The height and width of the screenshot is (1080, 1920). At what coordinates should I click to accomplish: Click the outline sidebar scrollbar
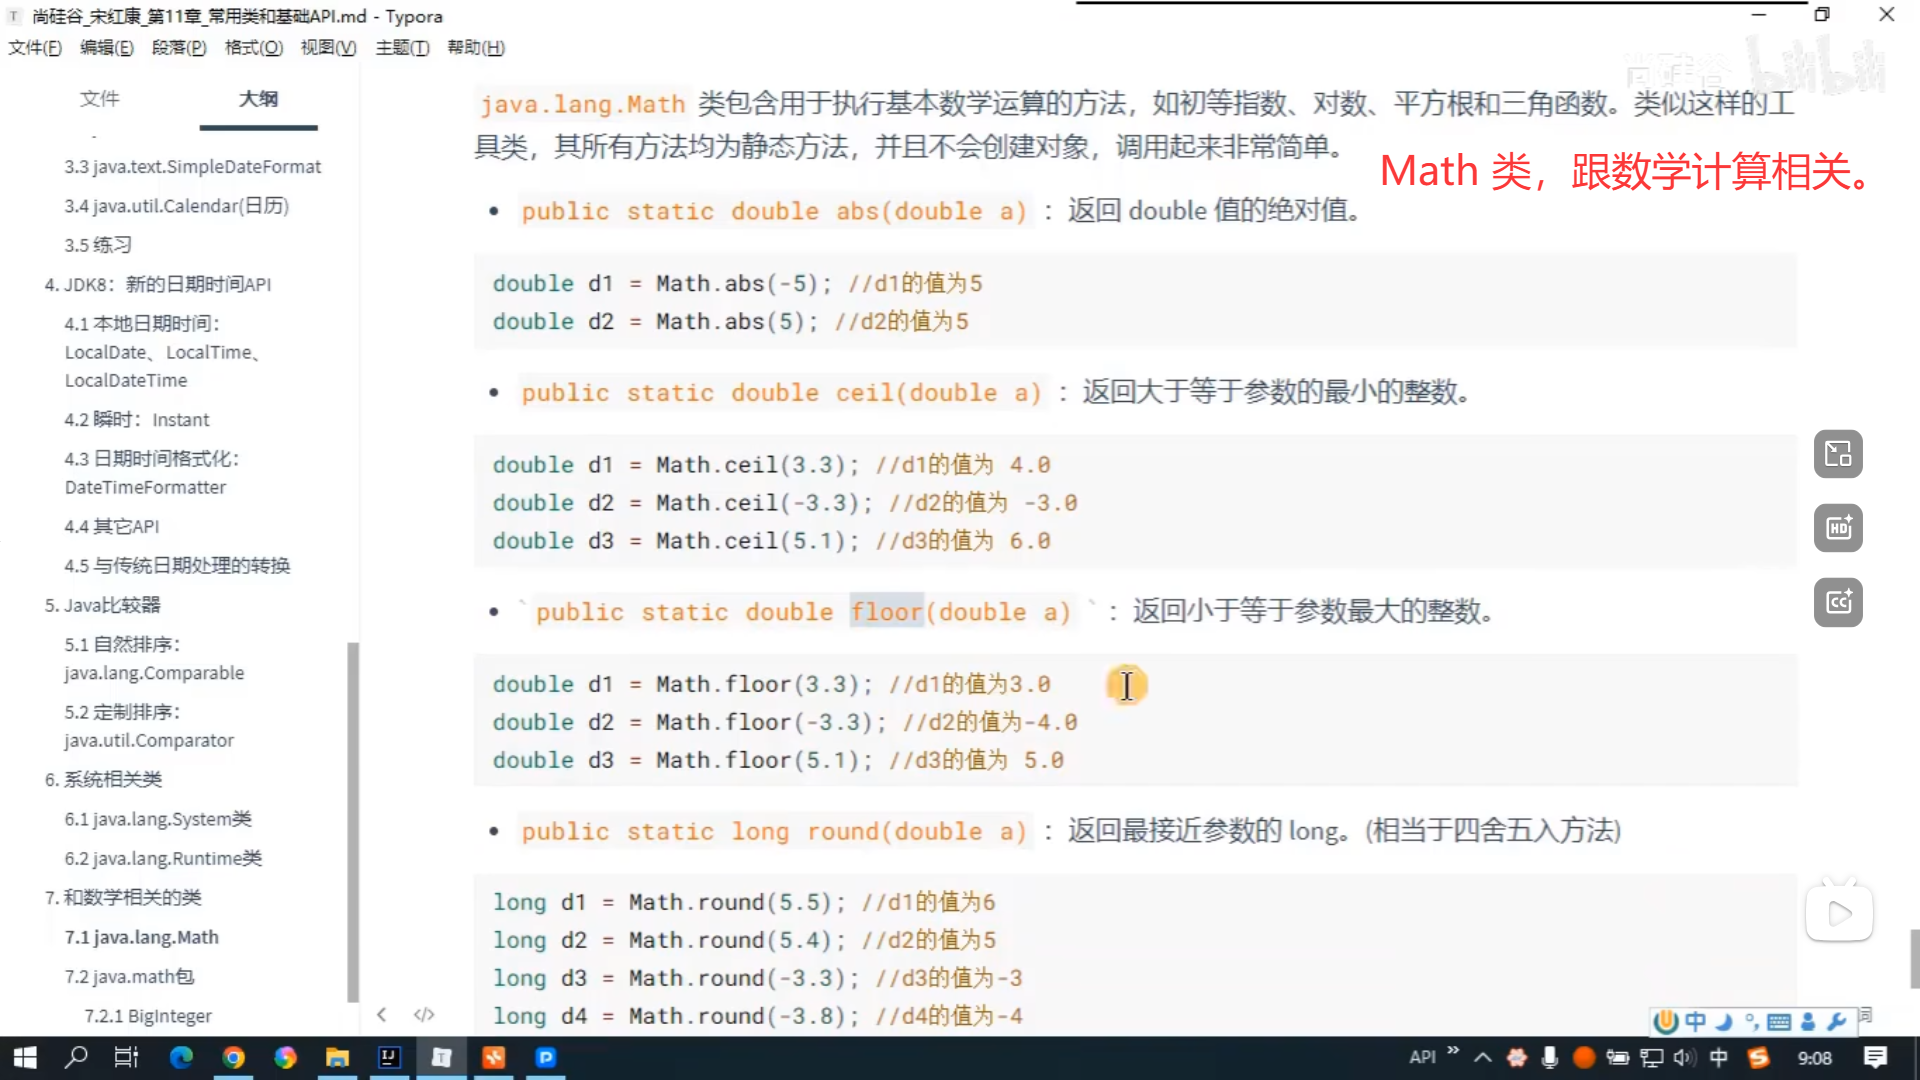[x=352, y=820]
